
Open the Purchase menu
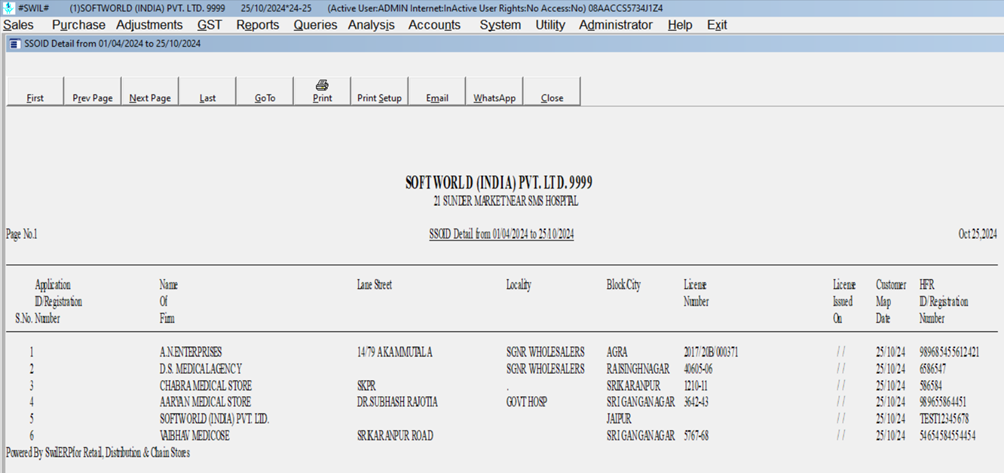(79, 25)
